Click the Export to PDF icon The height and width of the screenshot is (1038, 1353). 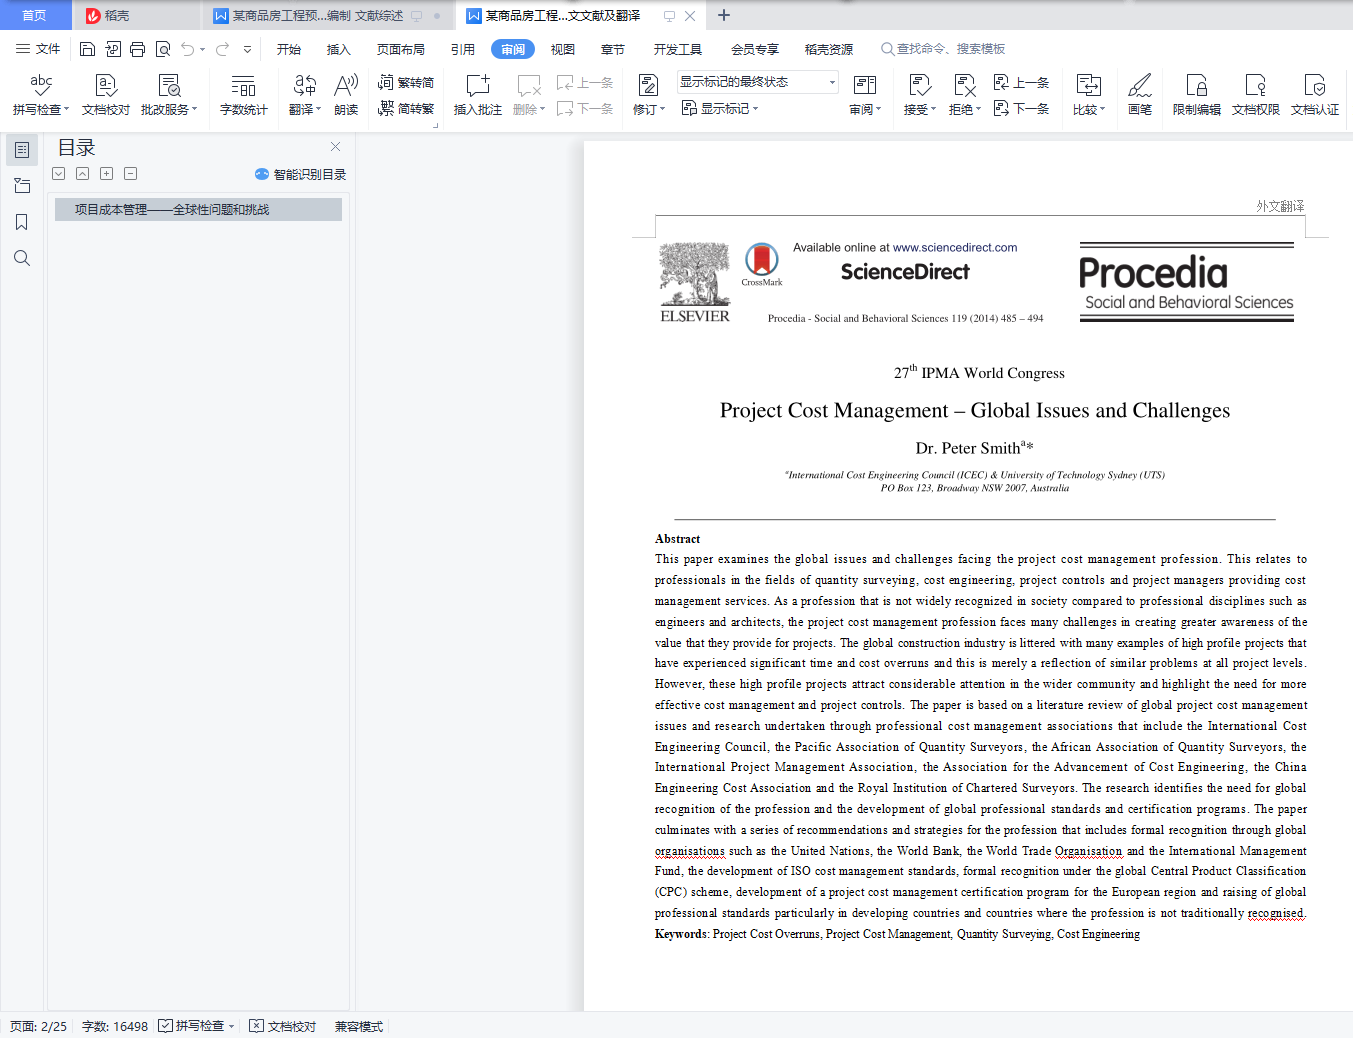[x=112, y=49]
